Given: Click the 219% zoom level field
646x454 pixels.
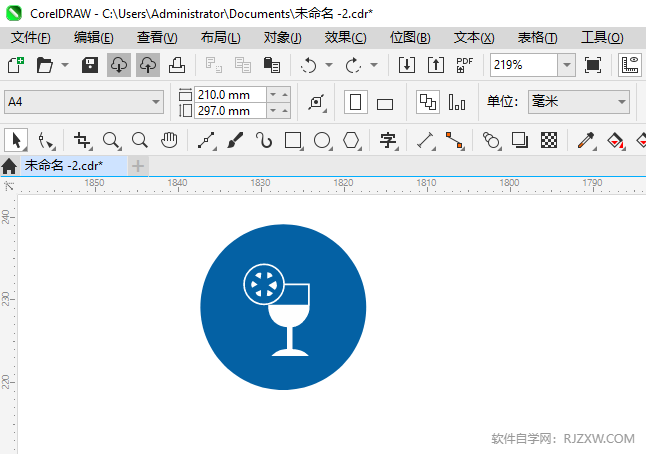Looking at the screenshot, I should pyautogui.click(x=524, y=65).
